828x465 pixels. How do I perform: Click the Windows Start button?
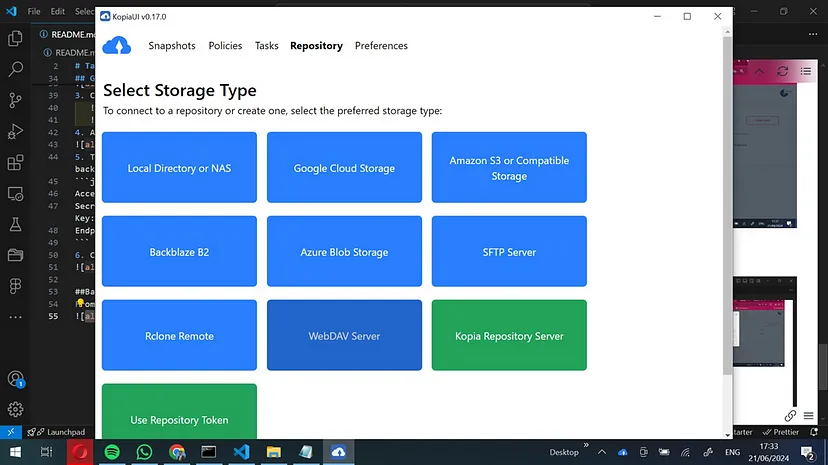click(15, 452)
